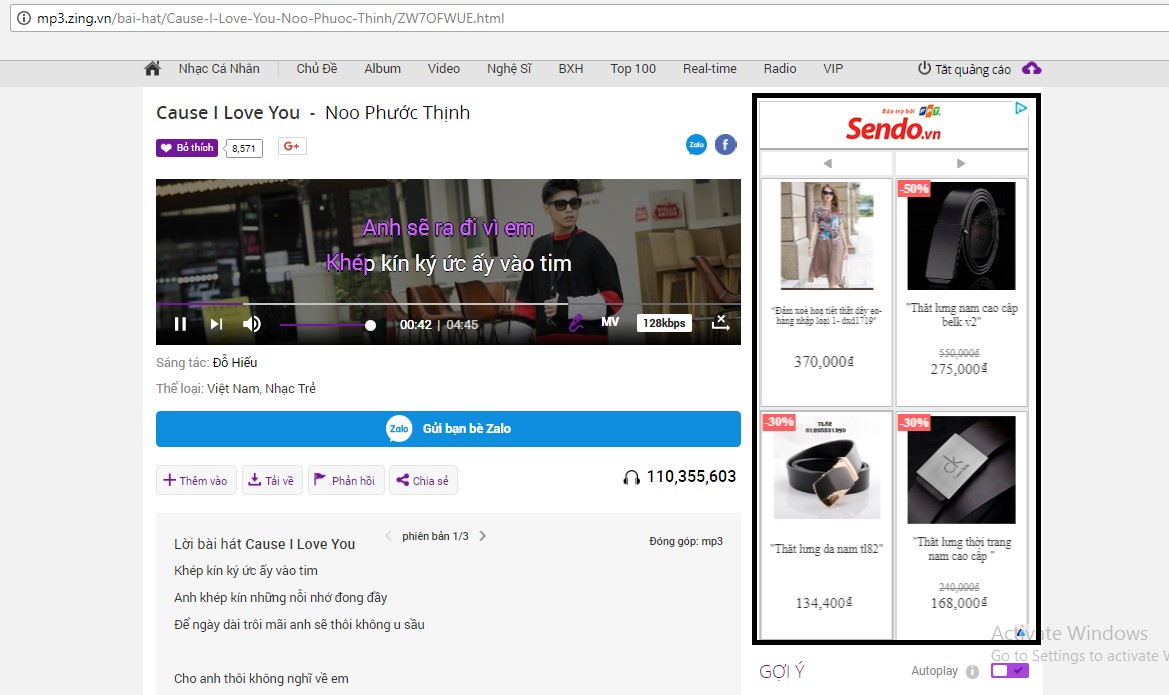Click the volume slider knob
Viewport: 1169px width, 695px height.
coord(371,325)
